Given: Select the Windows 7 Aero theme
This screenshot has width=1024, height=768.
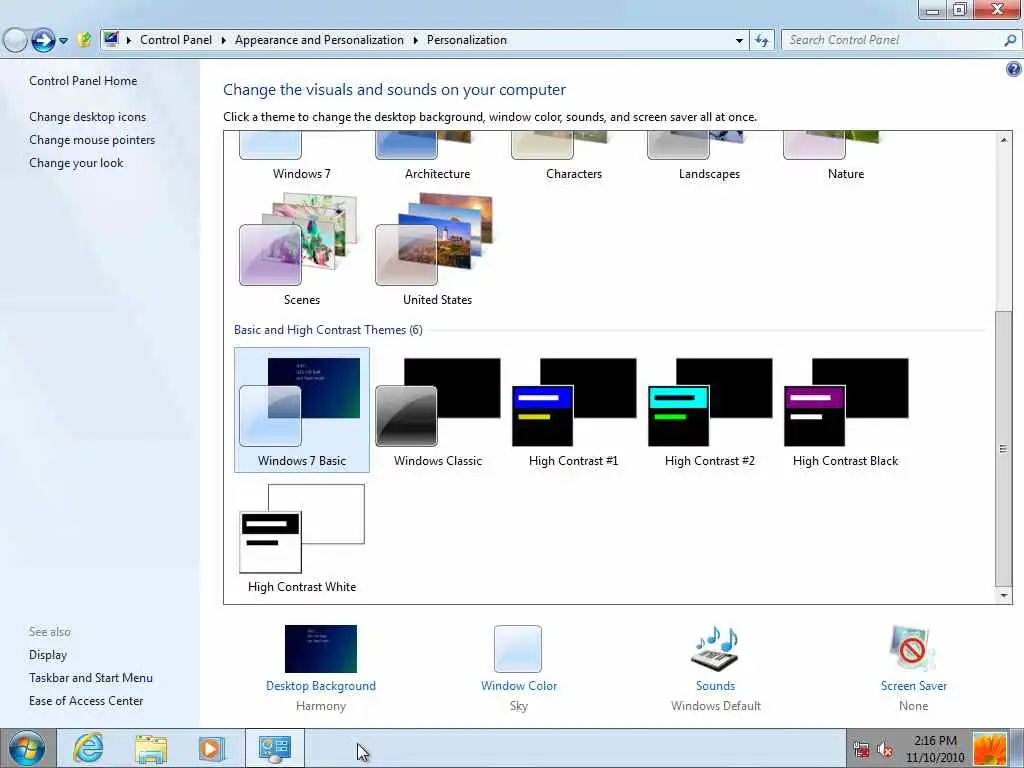Looking at the screenshot, I should point(302,157).
